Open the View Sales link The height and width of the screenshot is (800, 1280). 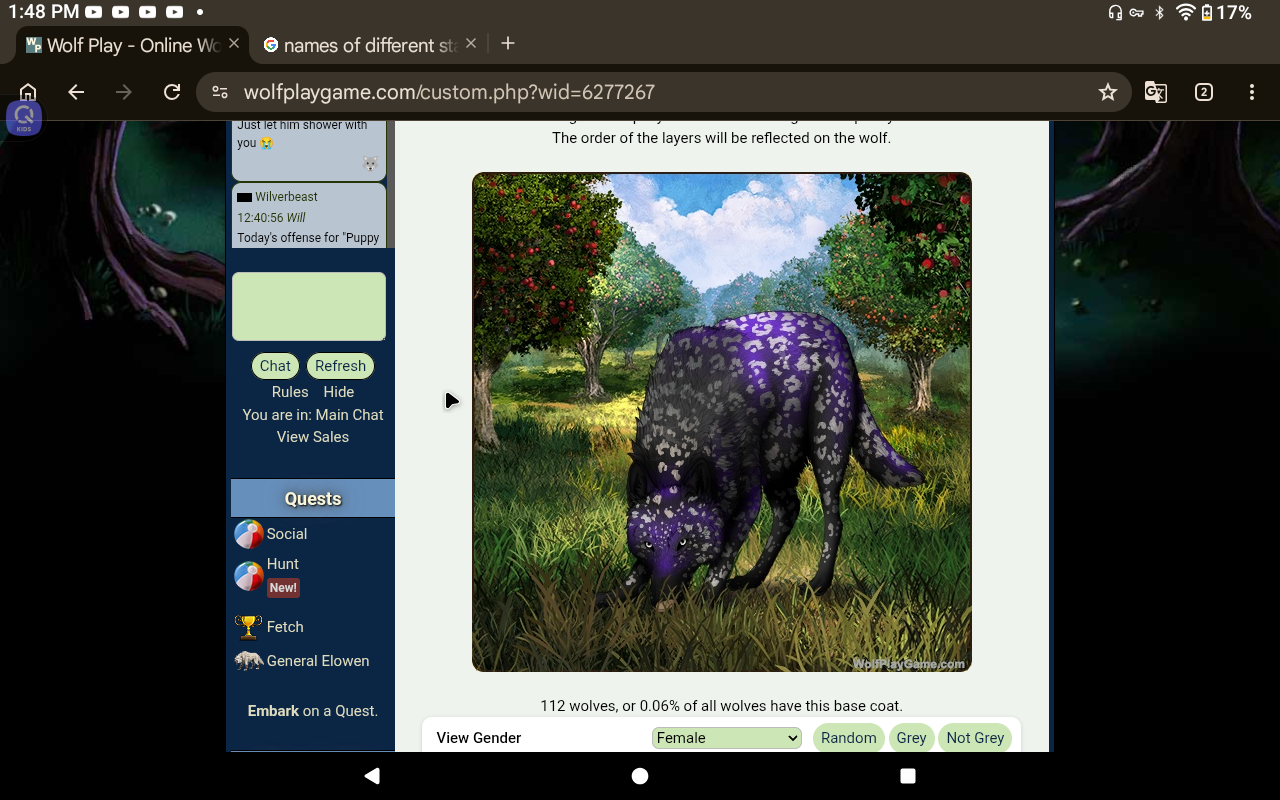[313, 437]
